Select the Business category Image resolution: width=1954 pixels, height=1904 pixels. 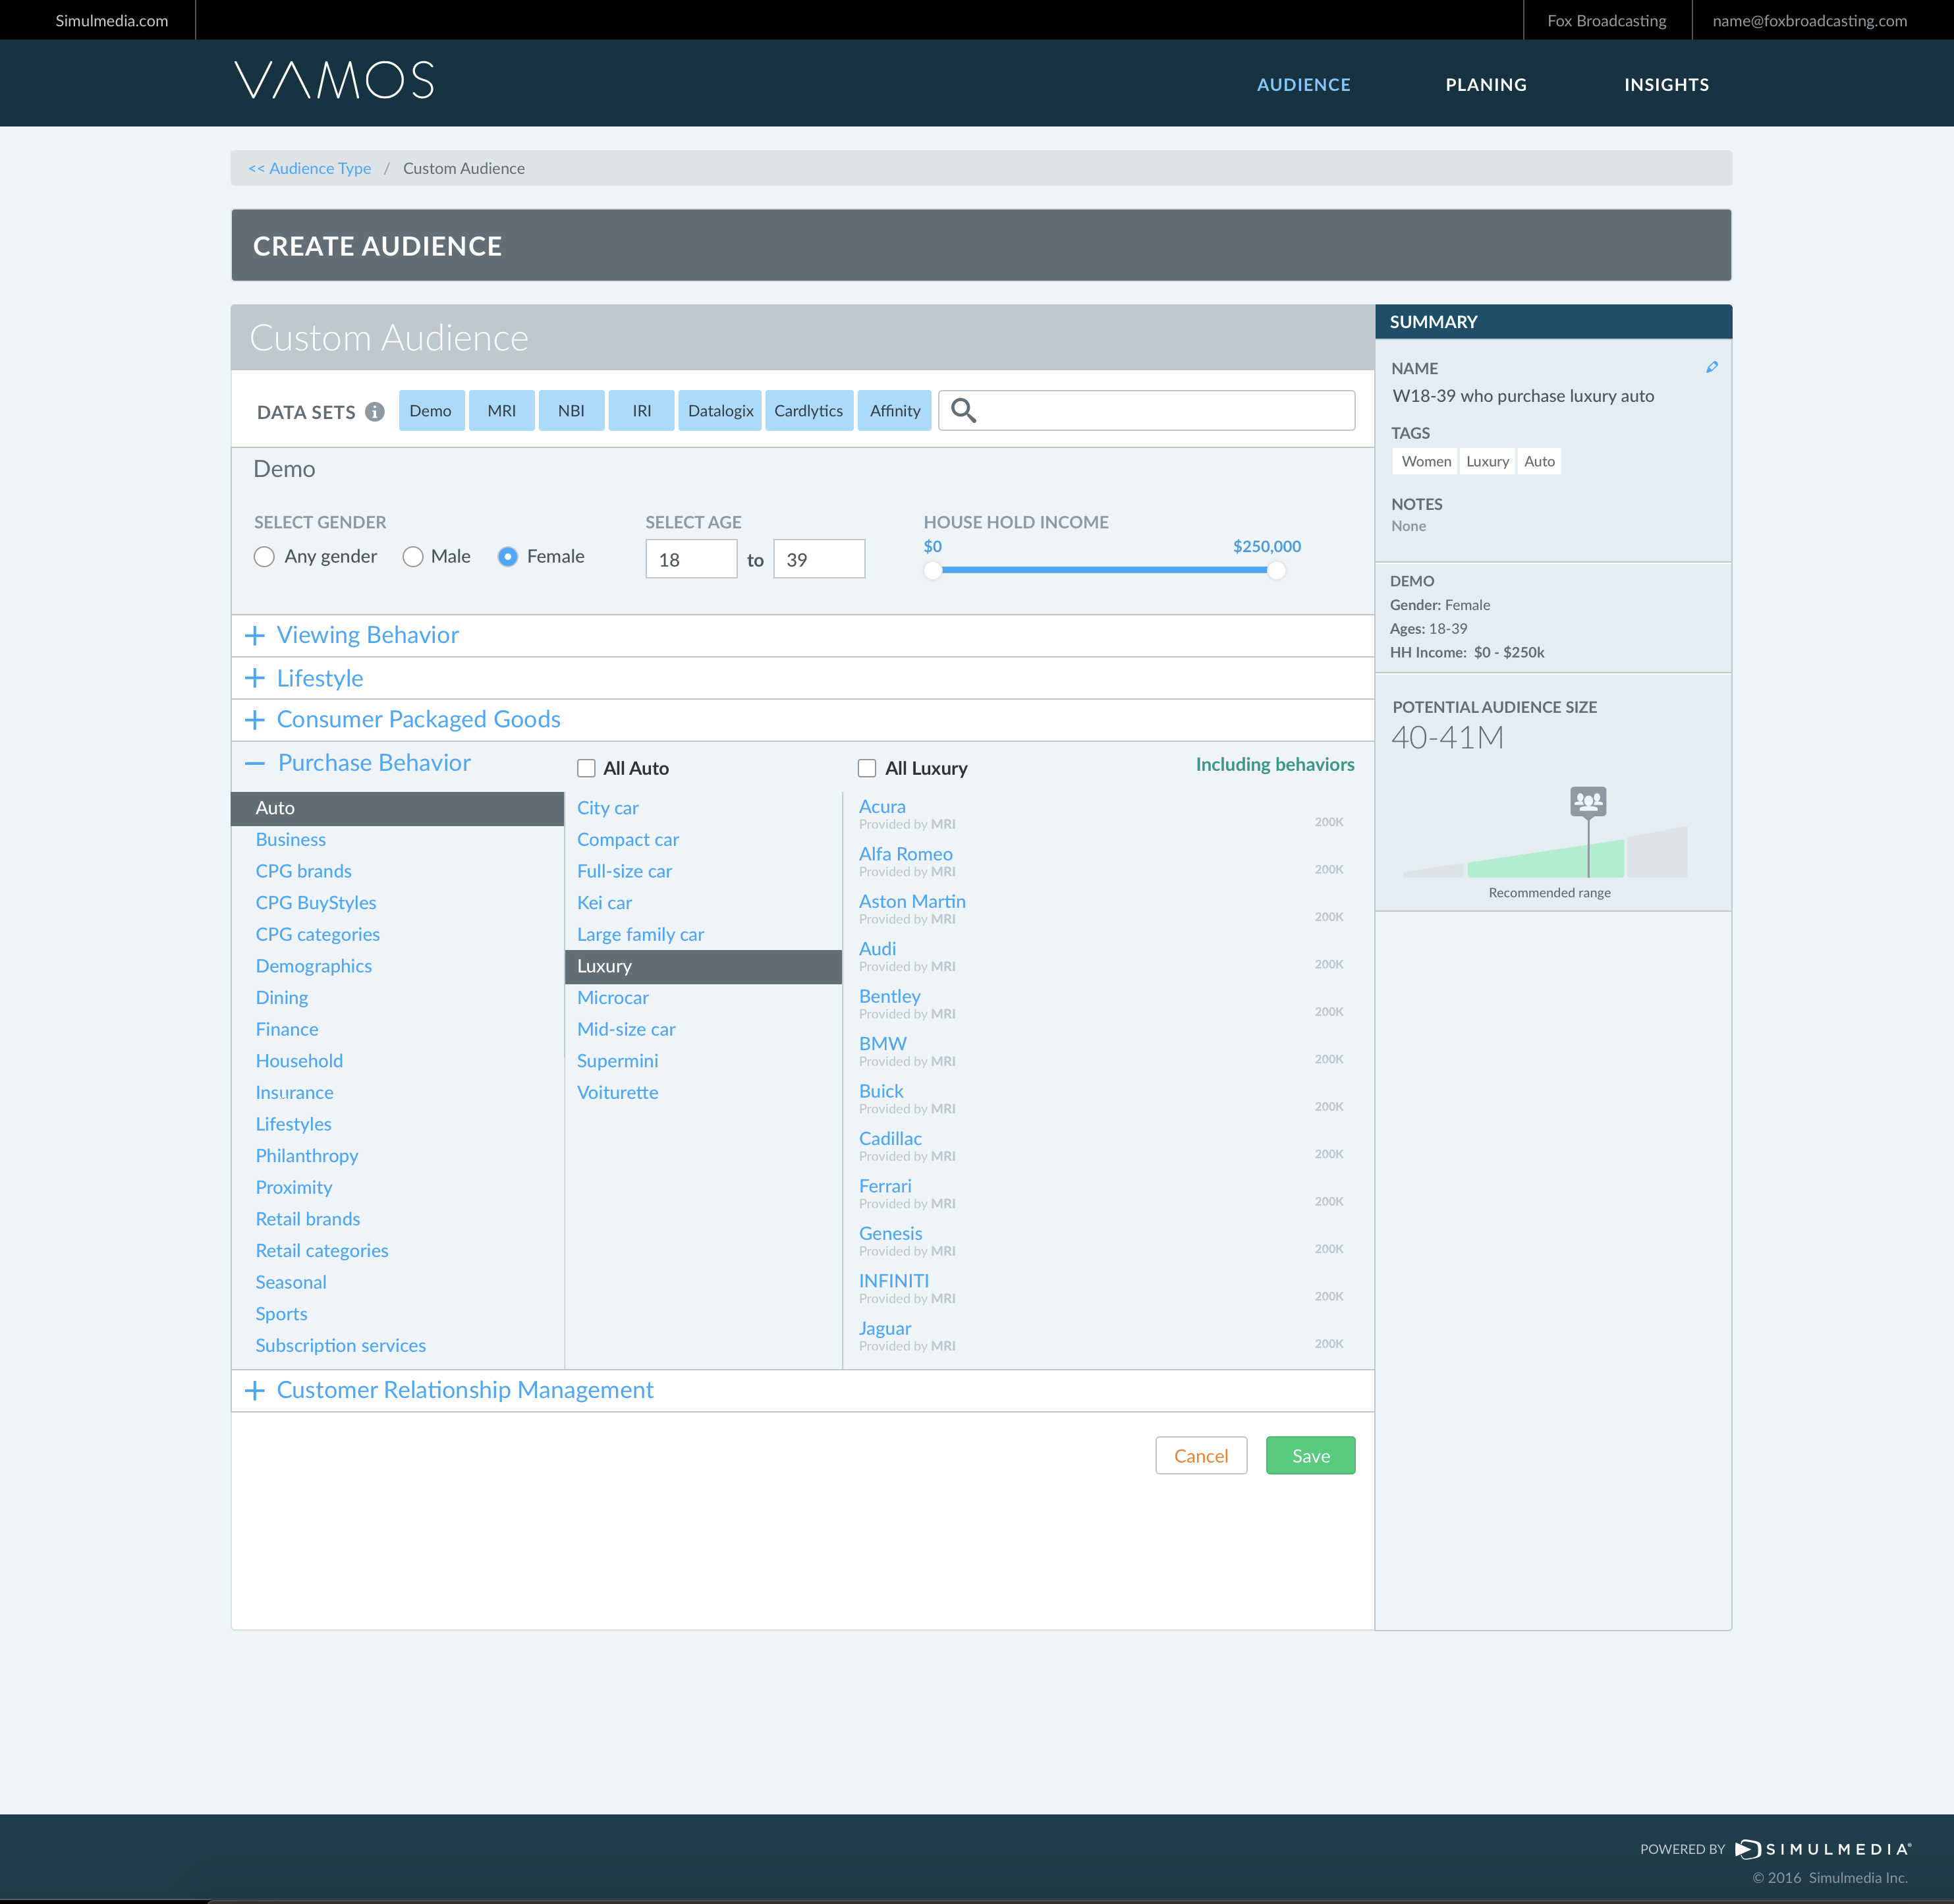290,840
